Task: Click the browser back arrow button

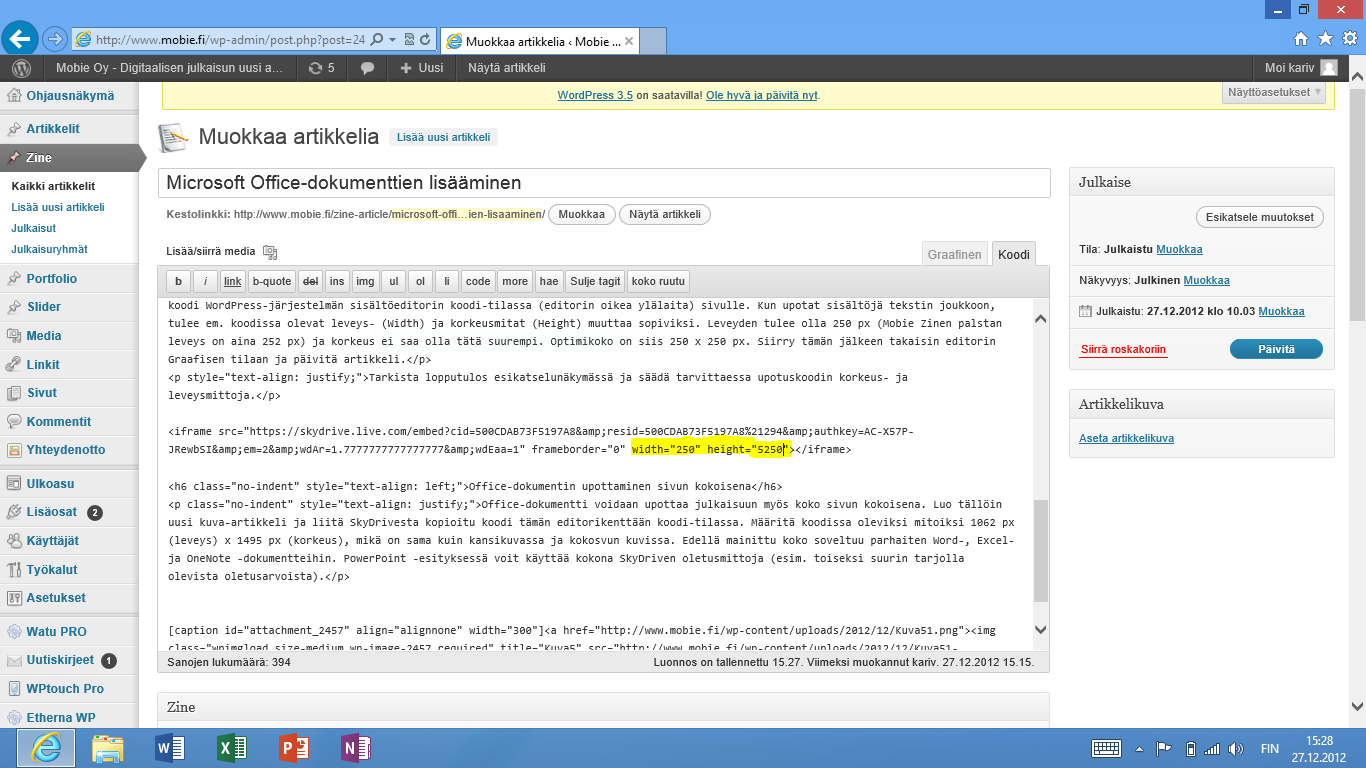Action: [21, 39]
